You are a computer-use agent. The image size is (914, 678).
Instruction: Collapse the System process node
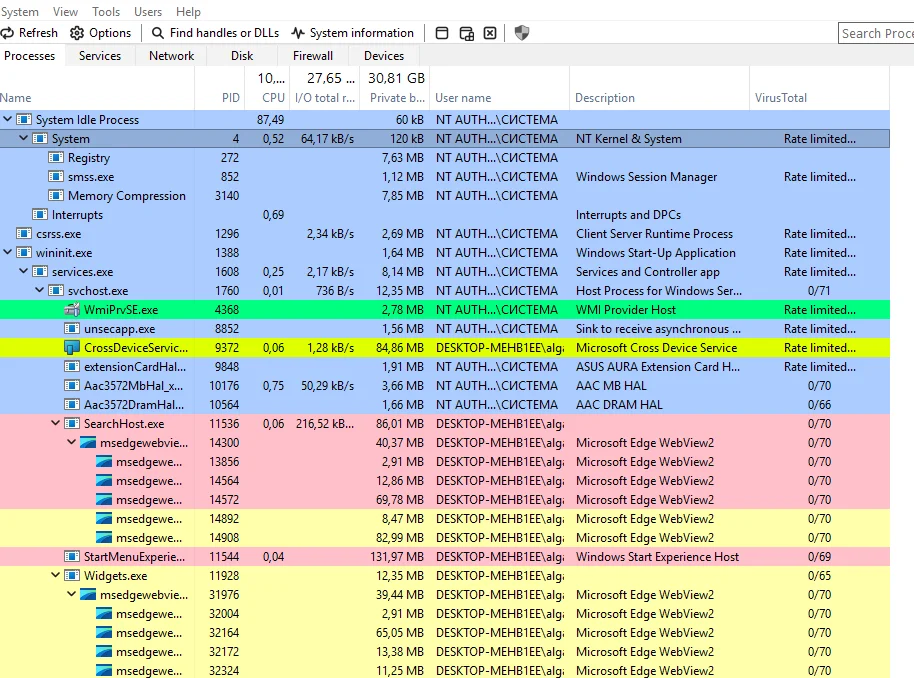pos(23,139)
